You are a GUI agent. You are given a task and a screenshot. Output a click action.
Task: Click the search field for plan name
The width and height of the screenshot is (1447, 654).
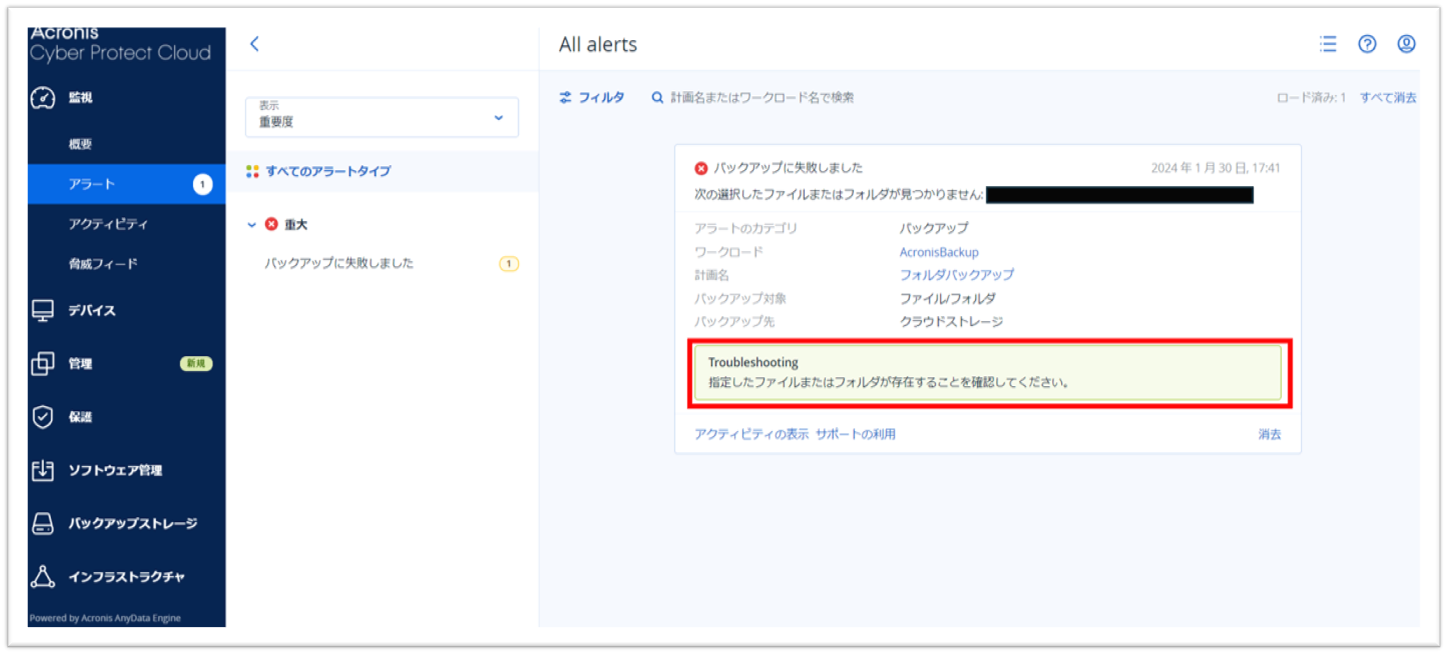click(762, 97)
